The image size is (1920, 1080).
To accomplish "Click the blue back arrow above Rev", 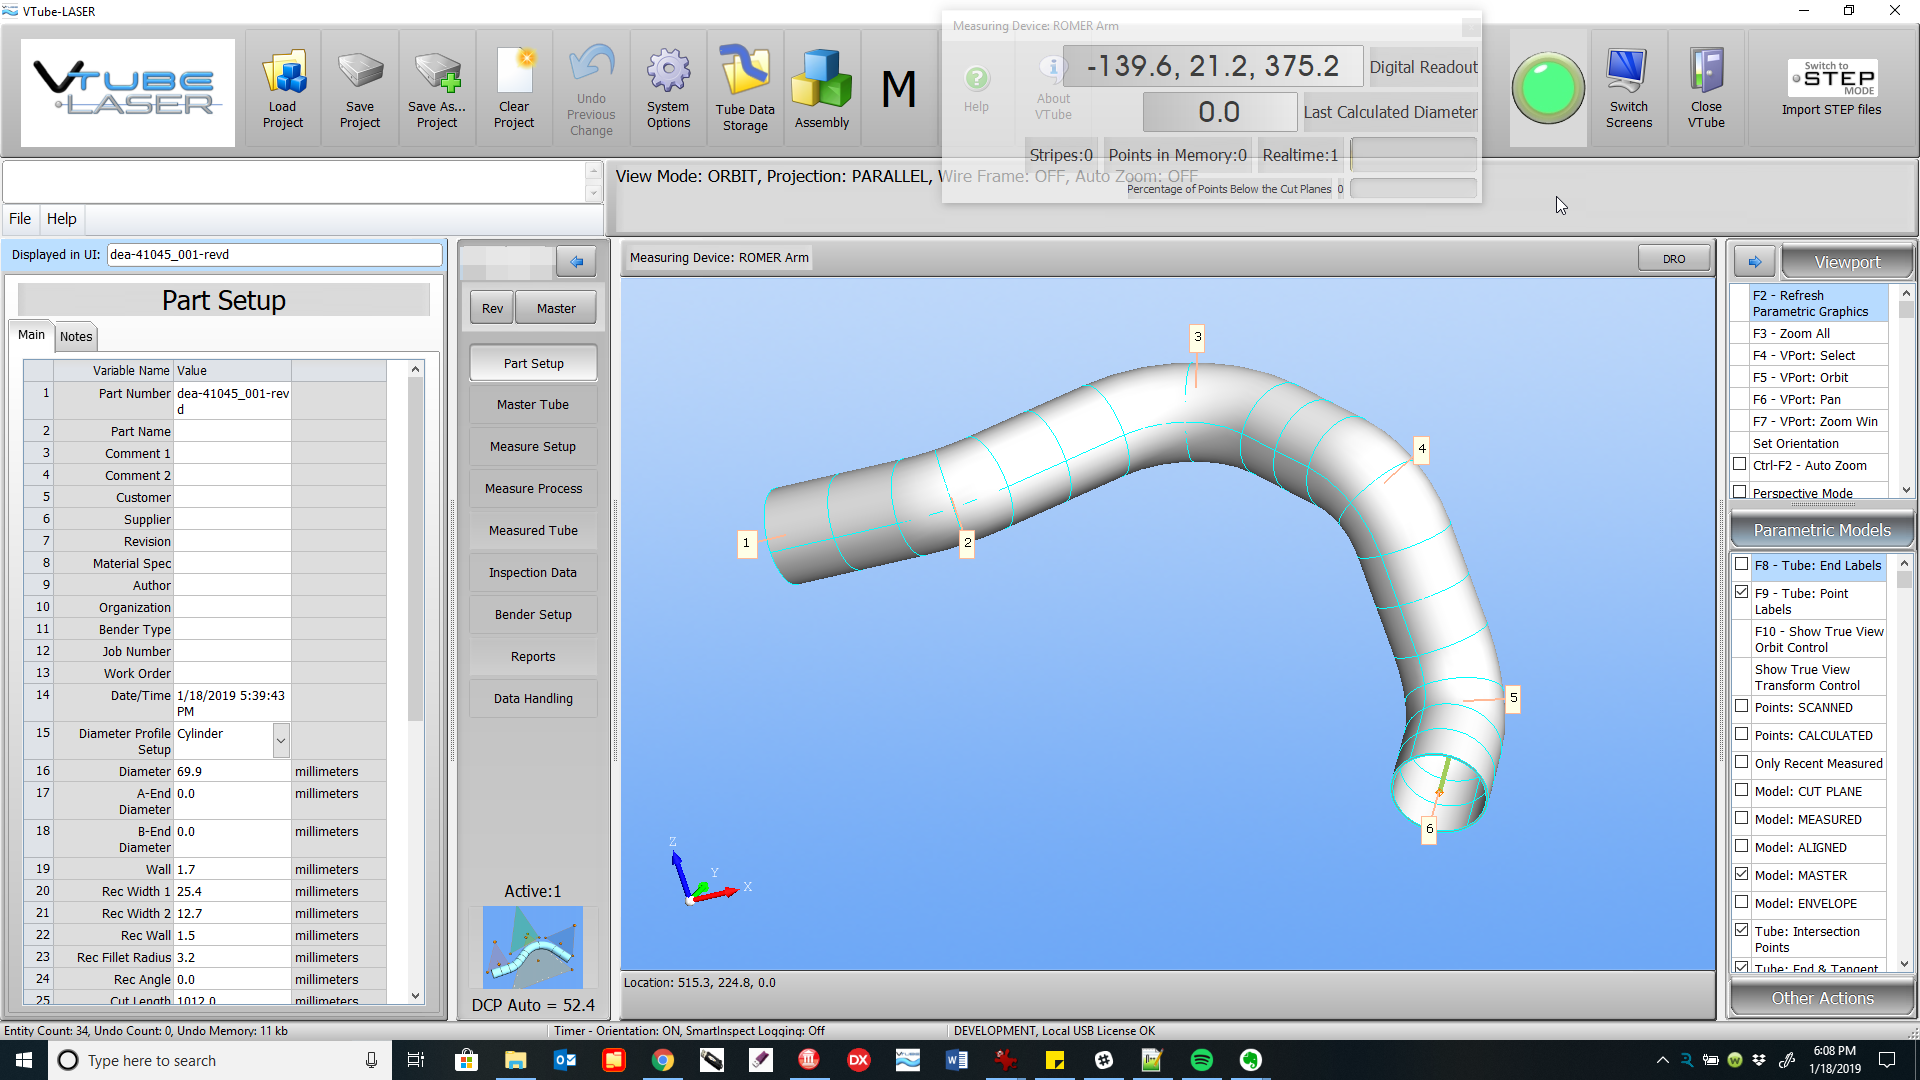I will 576,262.
